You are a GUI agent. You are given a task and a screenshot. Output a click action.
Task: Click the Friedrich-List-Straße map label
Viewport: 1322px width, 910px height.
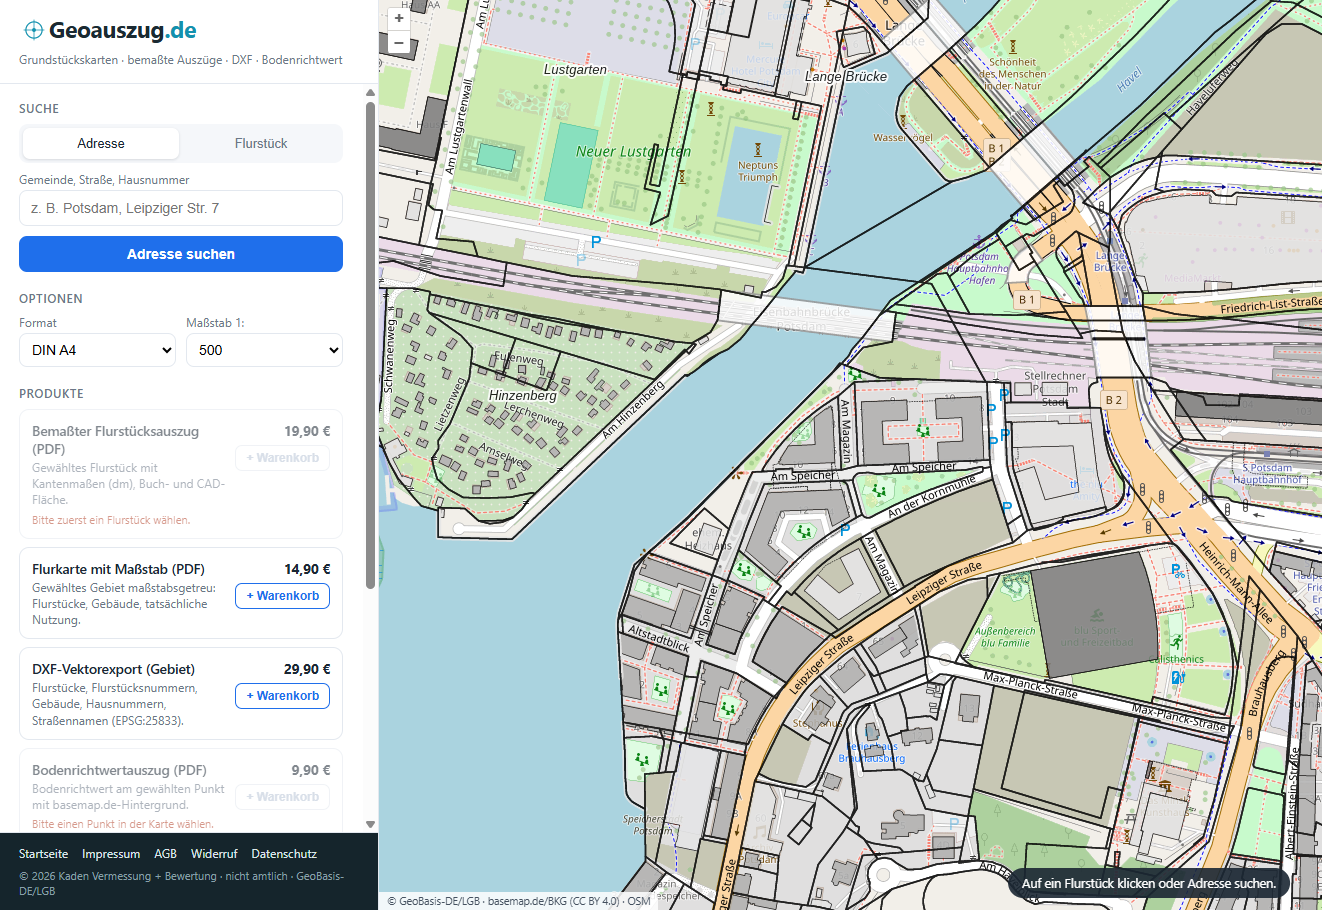click(1270, 305)
